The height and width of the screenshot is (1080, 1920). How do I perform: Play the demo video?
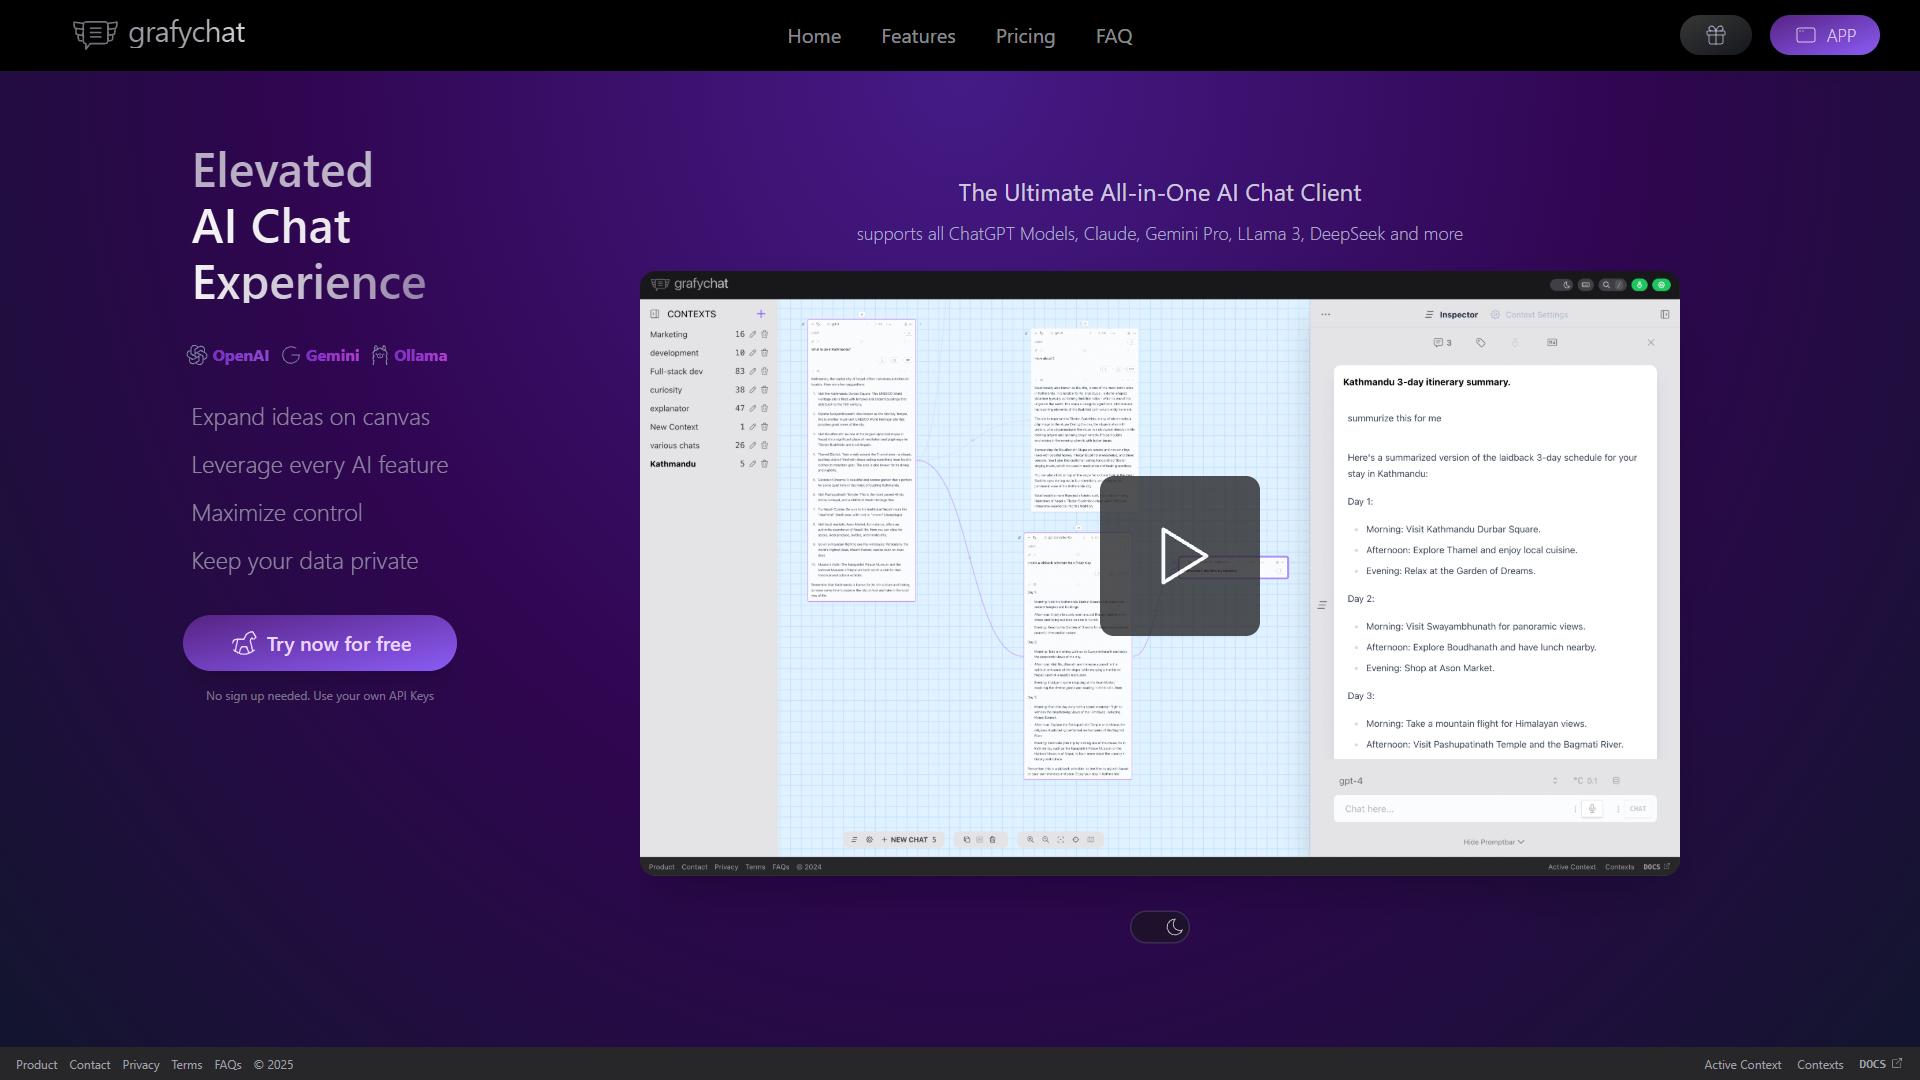1180,556
